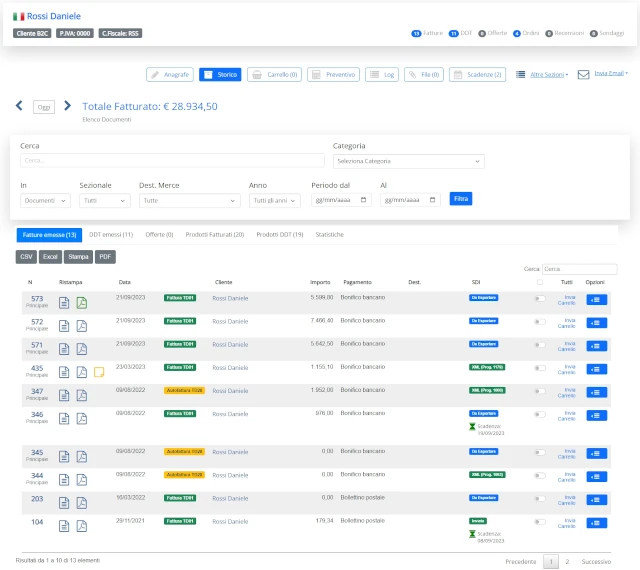The width and height of the screenshot is (640, 570).
Task: Open the Seleziona Categoria dropdown
Action: pyautogui.click(x=409, y=161)
